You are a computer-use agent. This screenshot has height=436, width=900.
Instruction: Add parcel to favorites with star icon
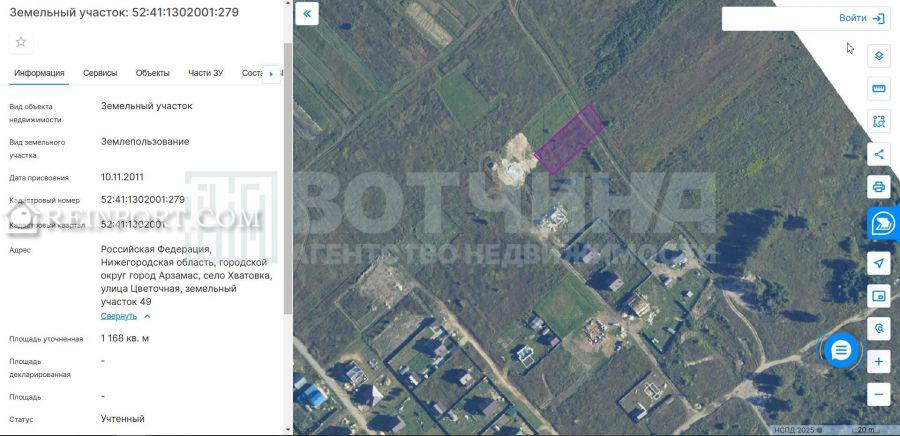[21, 42]
